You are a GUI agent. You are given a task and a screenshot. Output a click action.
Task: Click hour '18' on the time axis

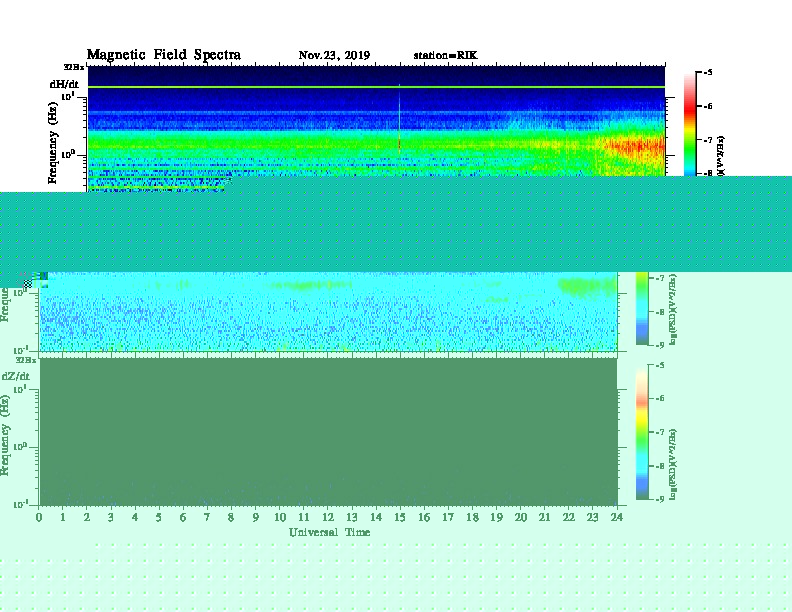[472, 517]
